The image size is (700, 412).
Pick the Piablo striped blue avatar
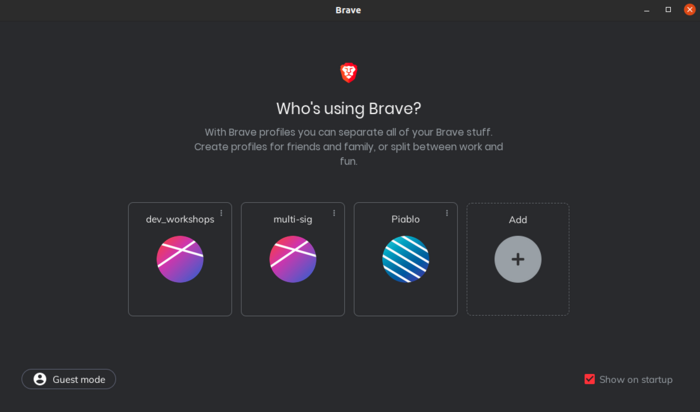point(406,259)
